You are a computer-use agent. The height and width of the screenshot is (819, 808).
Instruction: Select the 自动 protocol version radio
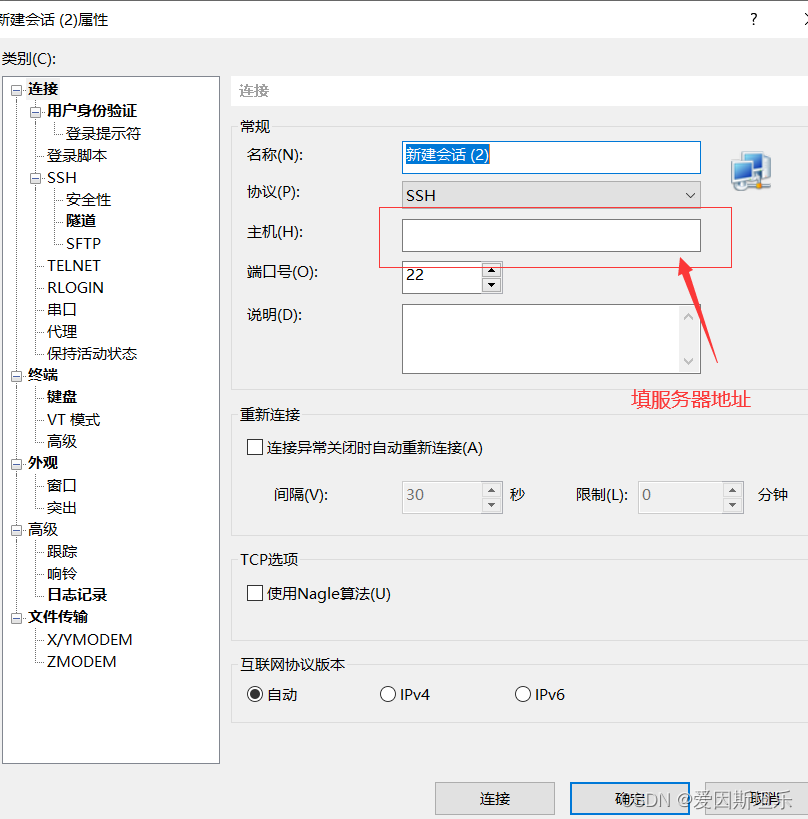(255, 694)
